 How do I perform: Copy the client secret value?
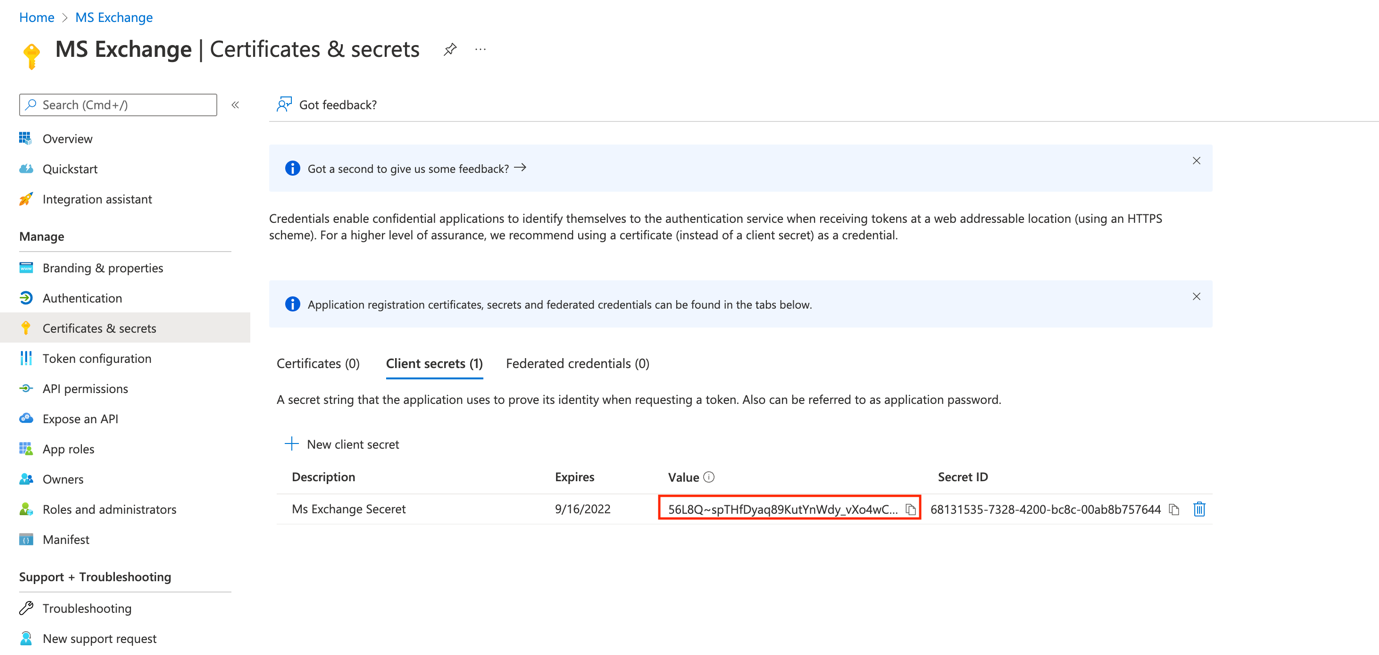pyautogui.click(x=910, y=510)
